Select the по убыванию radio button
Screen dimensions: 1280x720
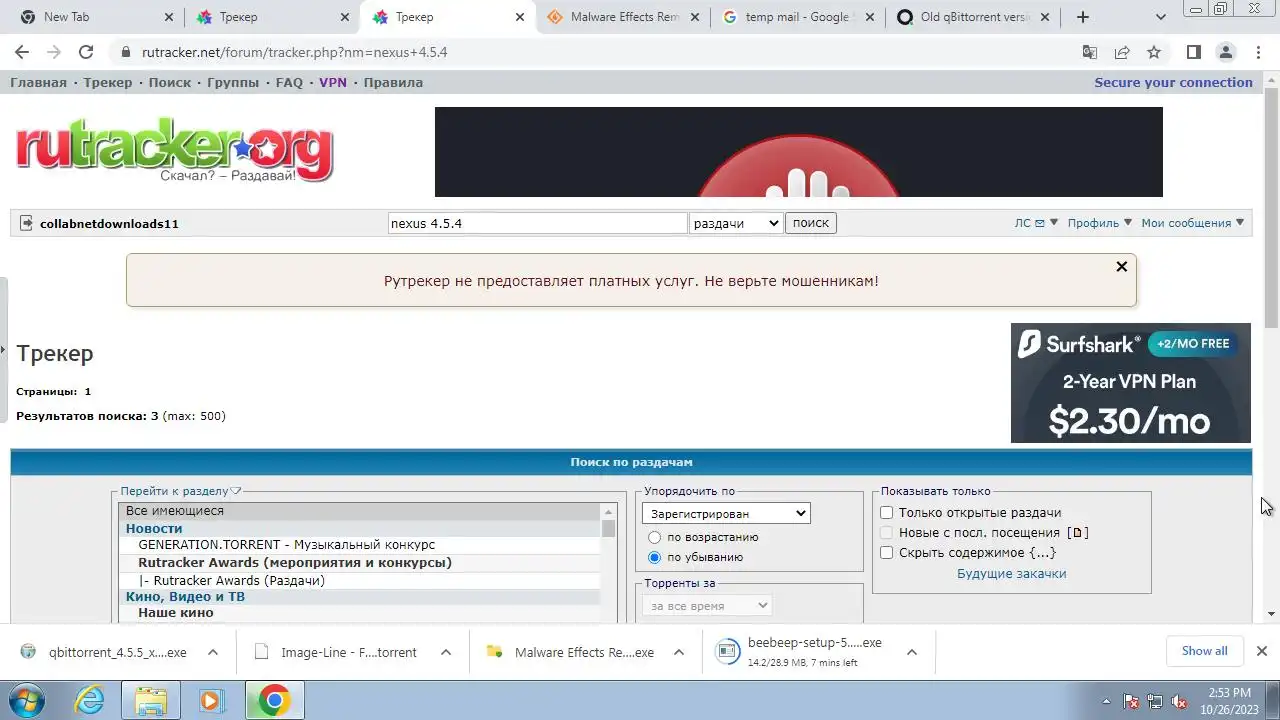(655, 557)
